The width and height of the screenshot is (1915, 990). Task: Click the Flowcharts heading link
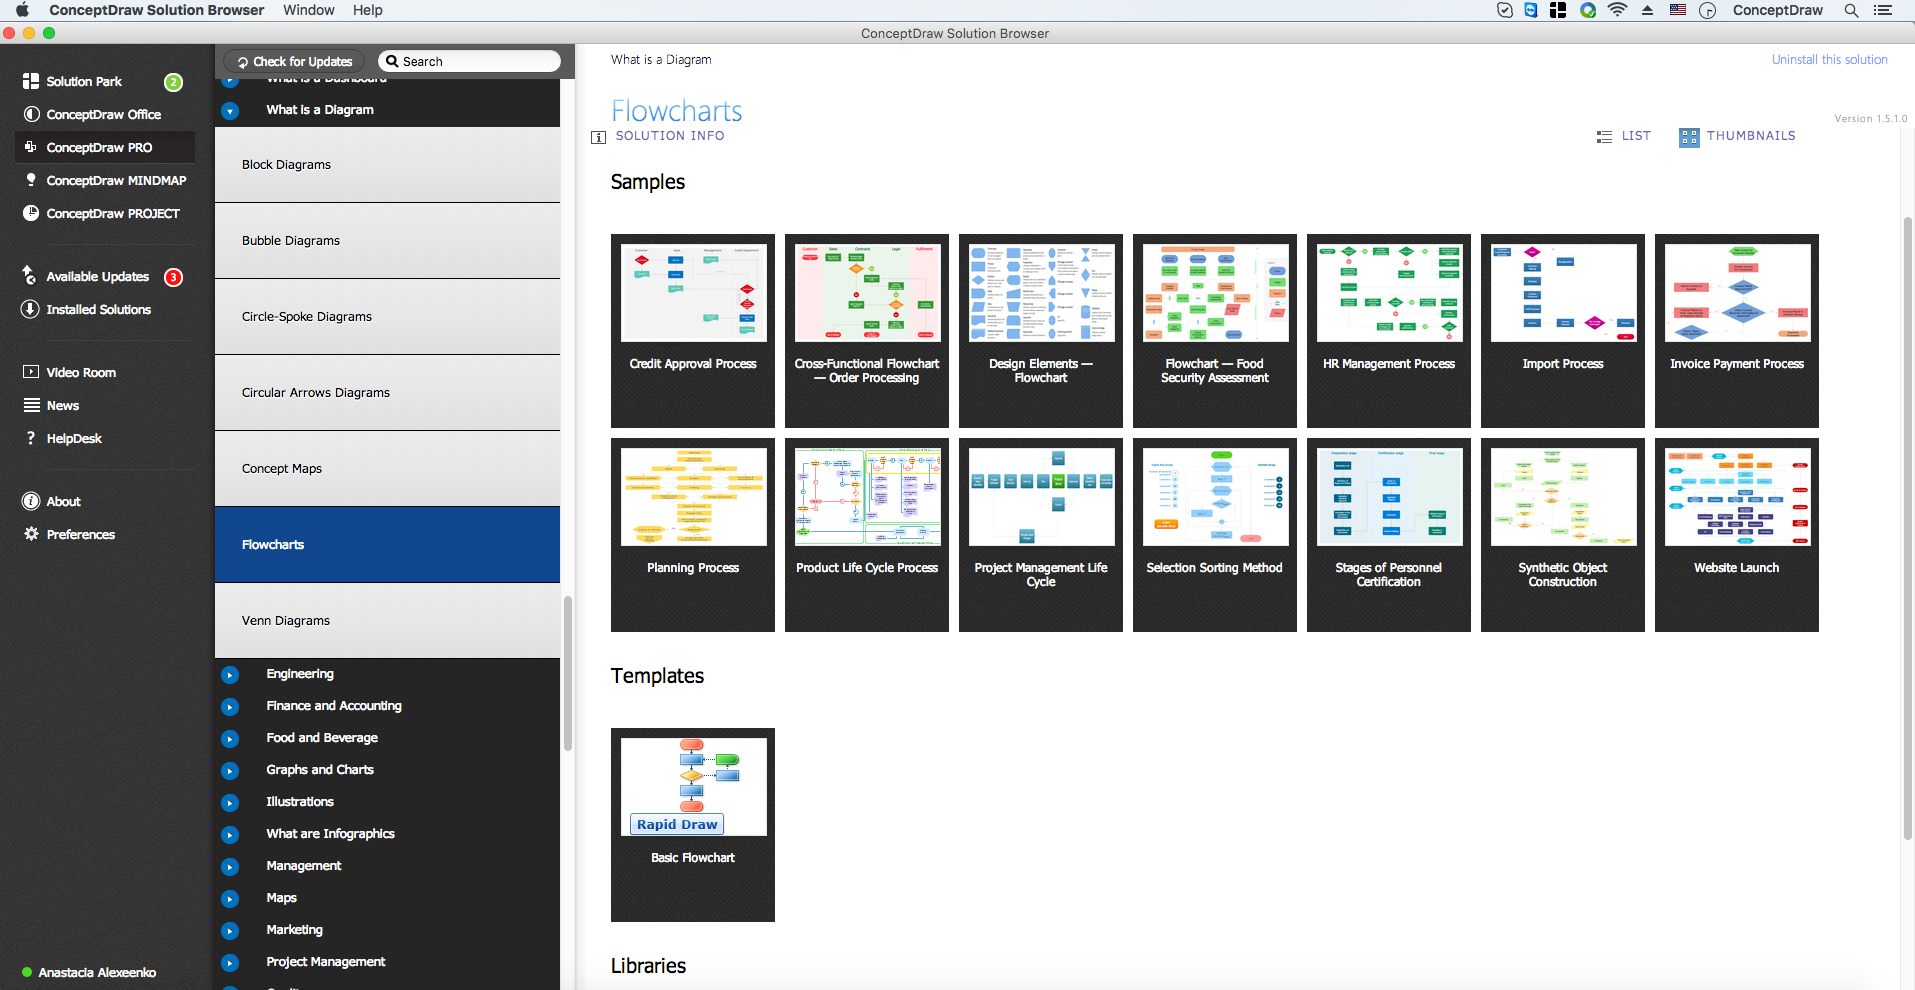pyautogui.click(x=677, y=111)
